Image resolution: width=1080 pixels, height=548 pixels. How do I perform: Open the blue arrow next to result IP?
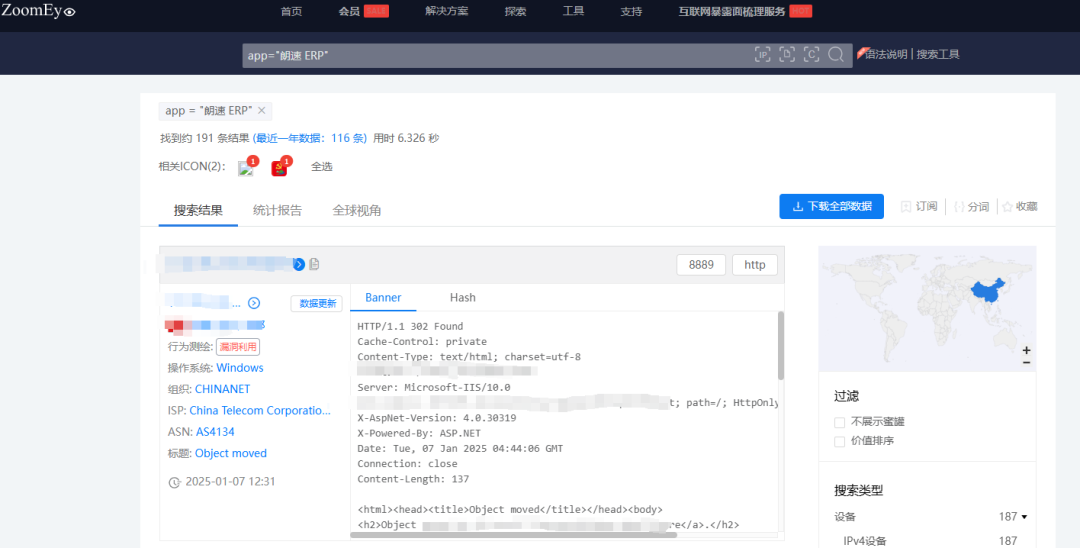pos(299,264)
